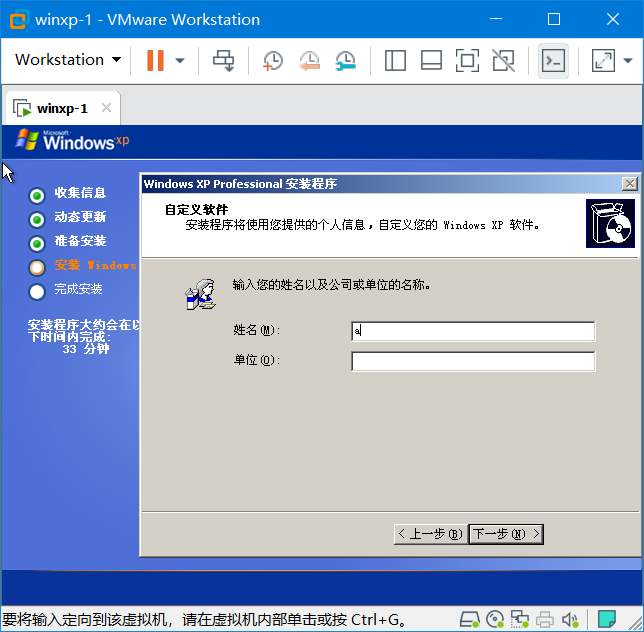The image size is (644, 632).
Task: Expand the stretch display options arrow
Action: coord(628,61)
